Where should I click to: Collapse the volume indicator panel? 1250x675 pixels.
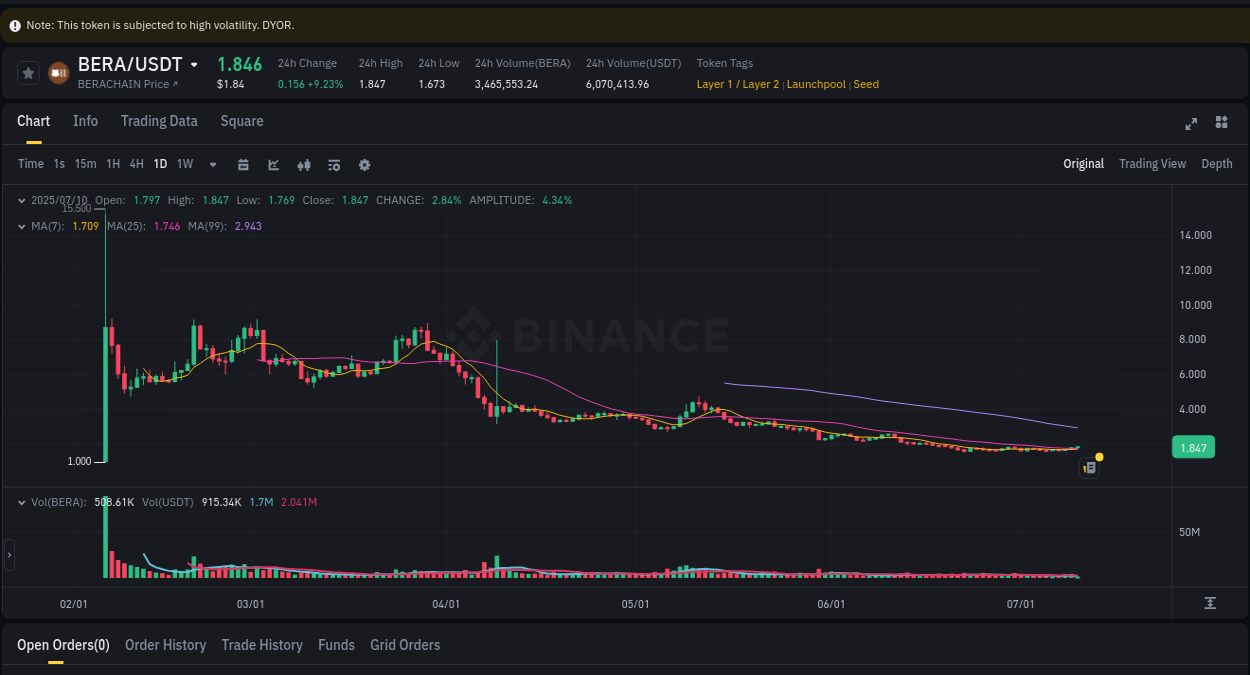pyautogui.click(x=21, y=502)
